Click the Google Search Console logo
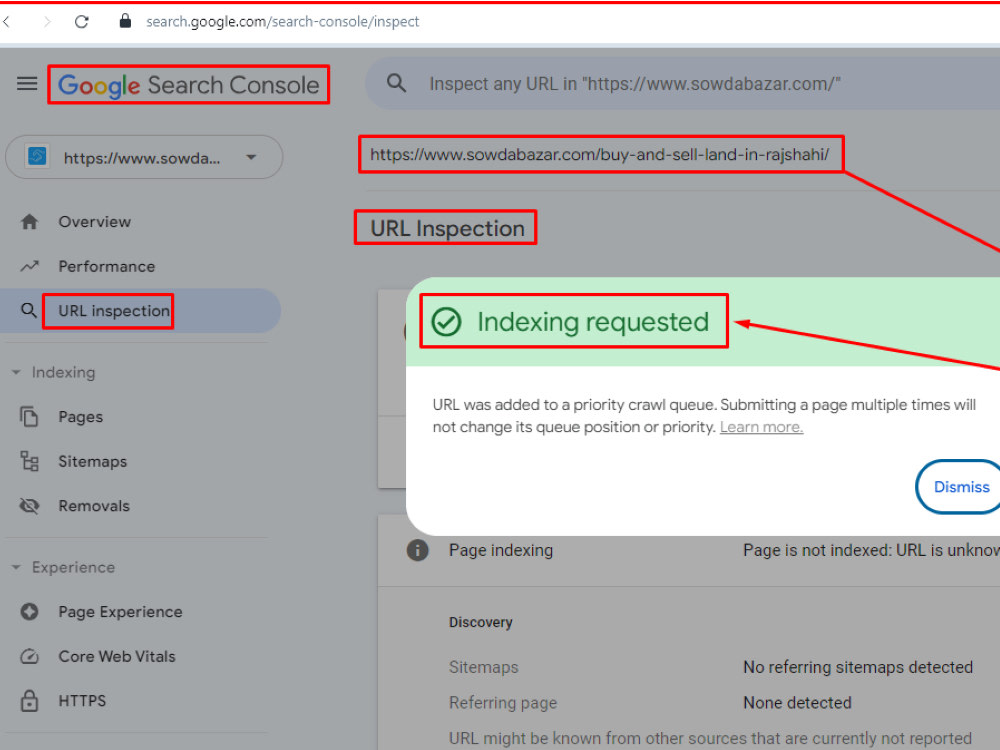Image resolution: width=1000 pixels, height=750 pixels. 189,85
